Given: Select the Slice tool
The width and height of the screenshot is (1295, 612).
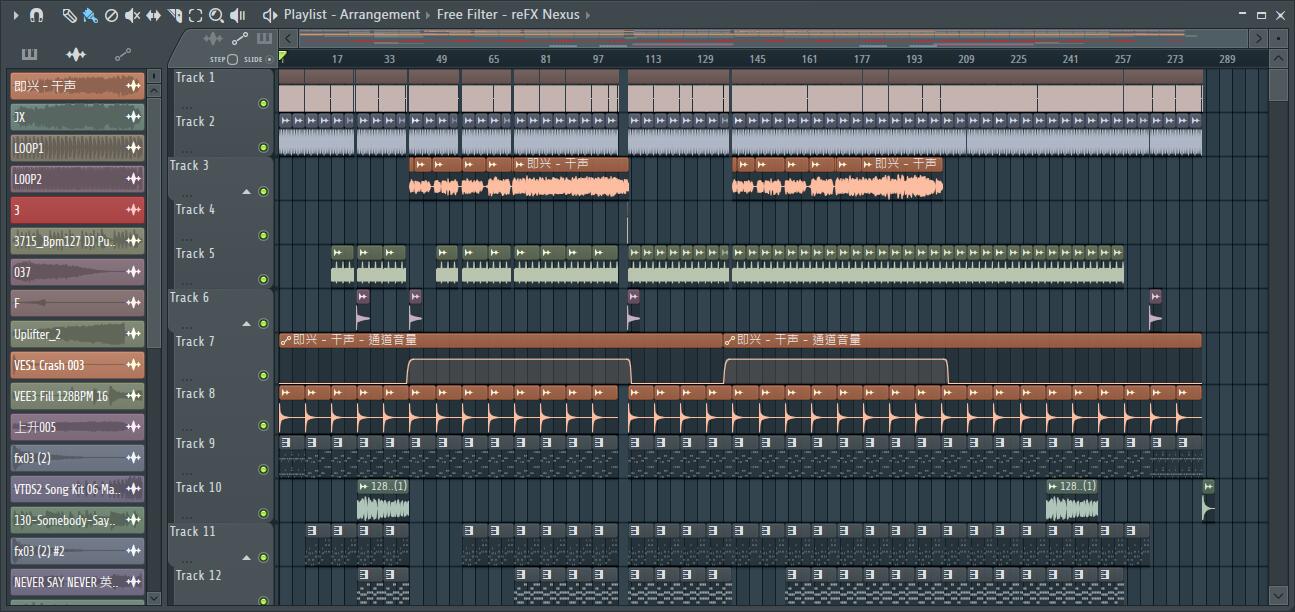Looking at the screenshot, I should (x=174, y=15).
